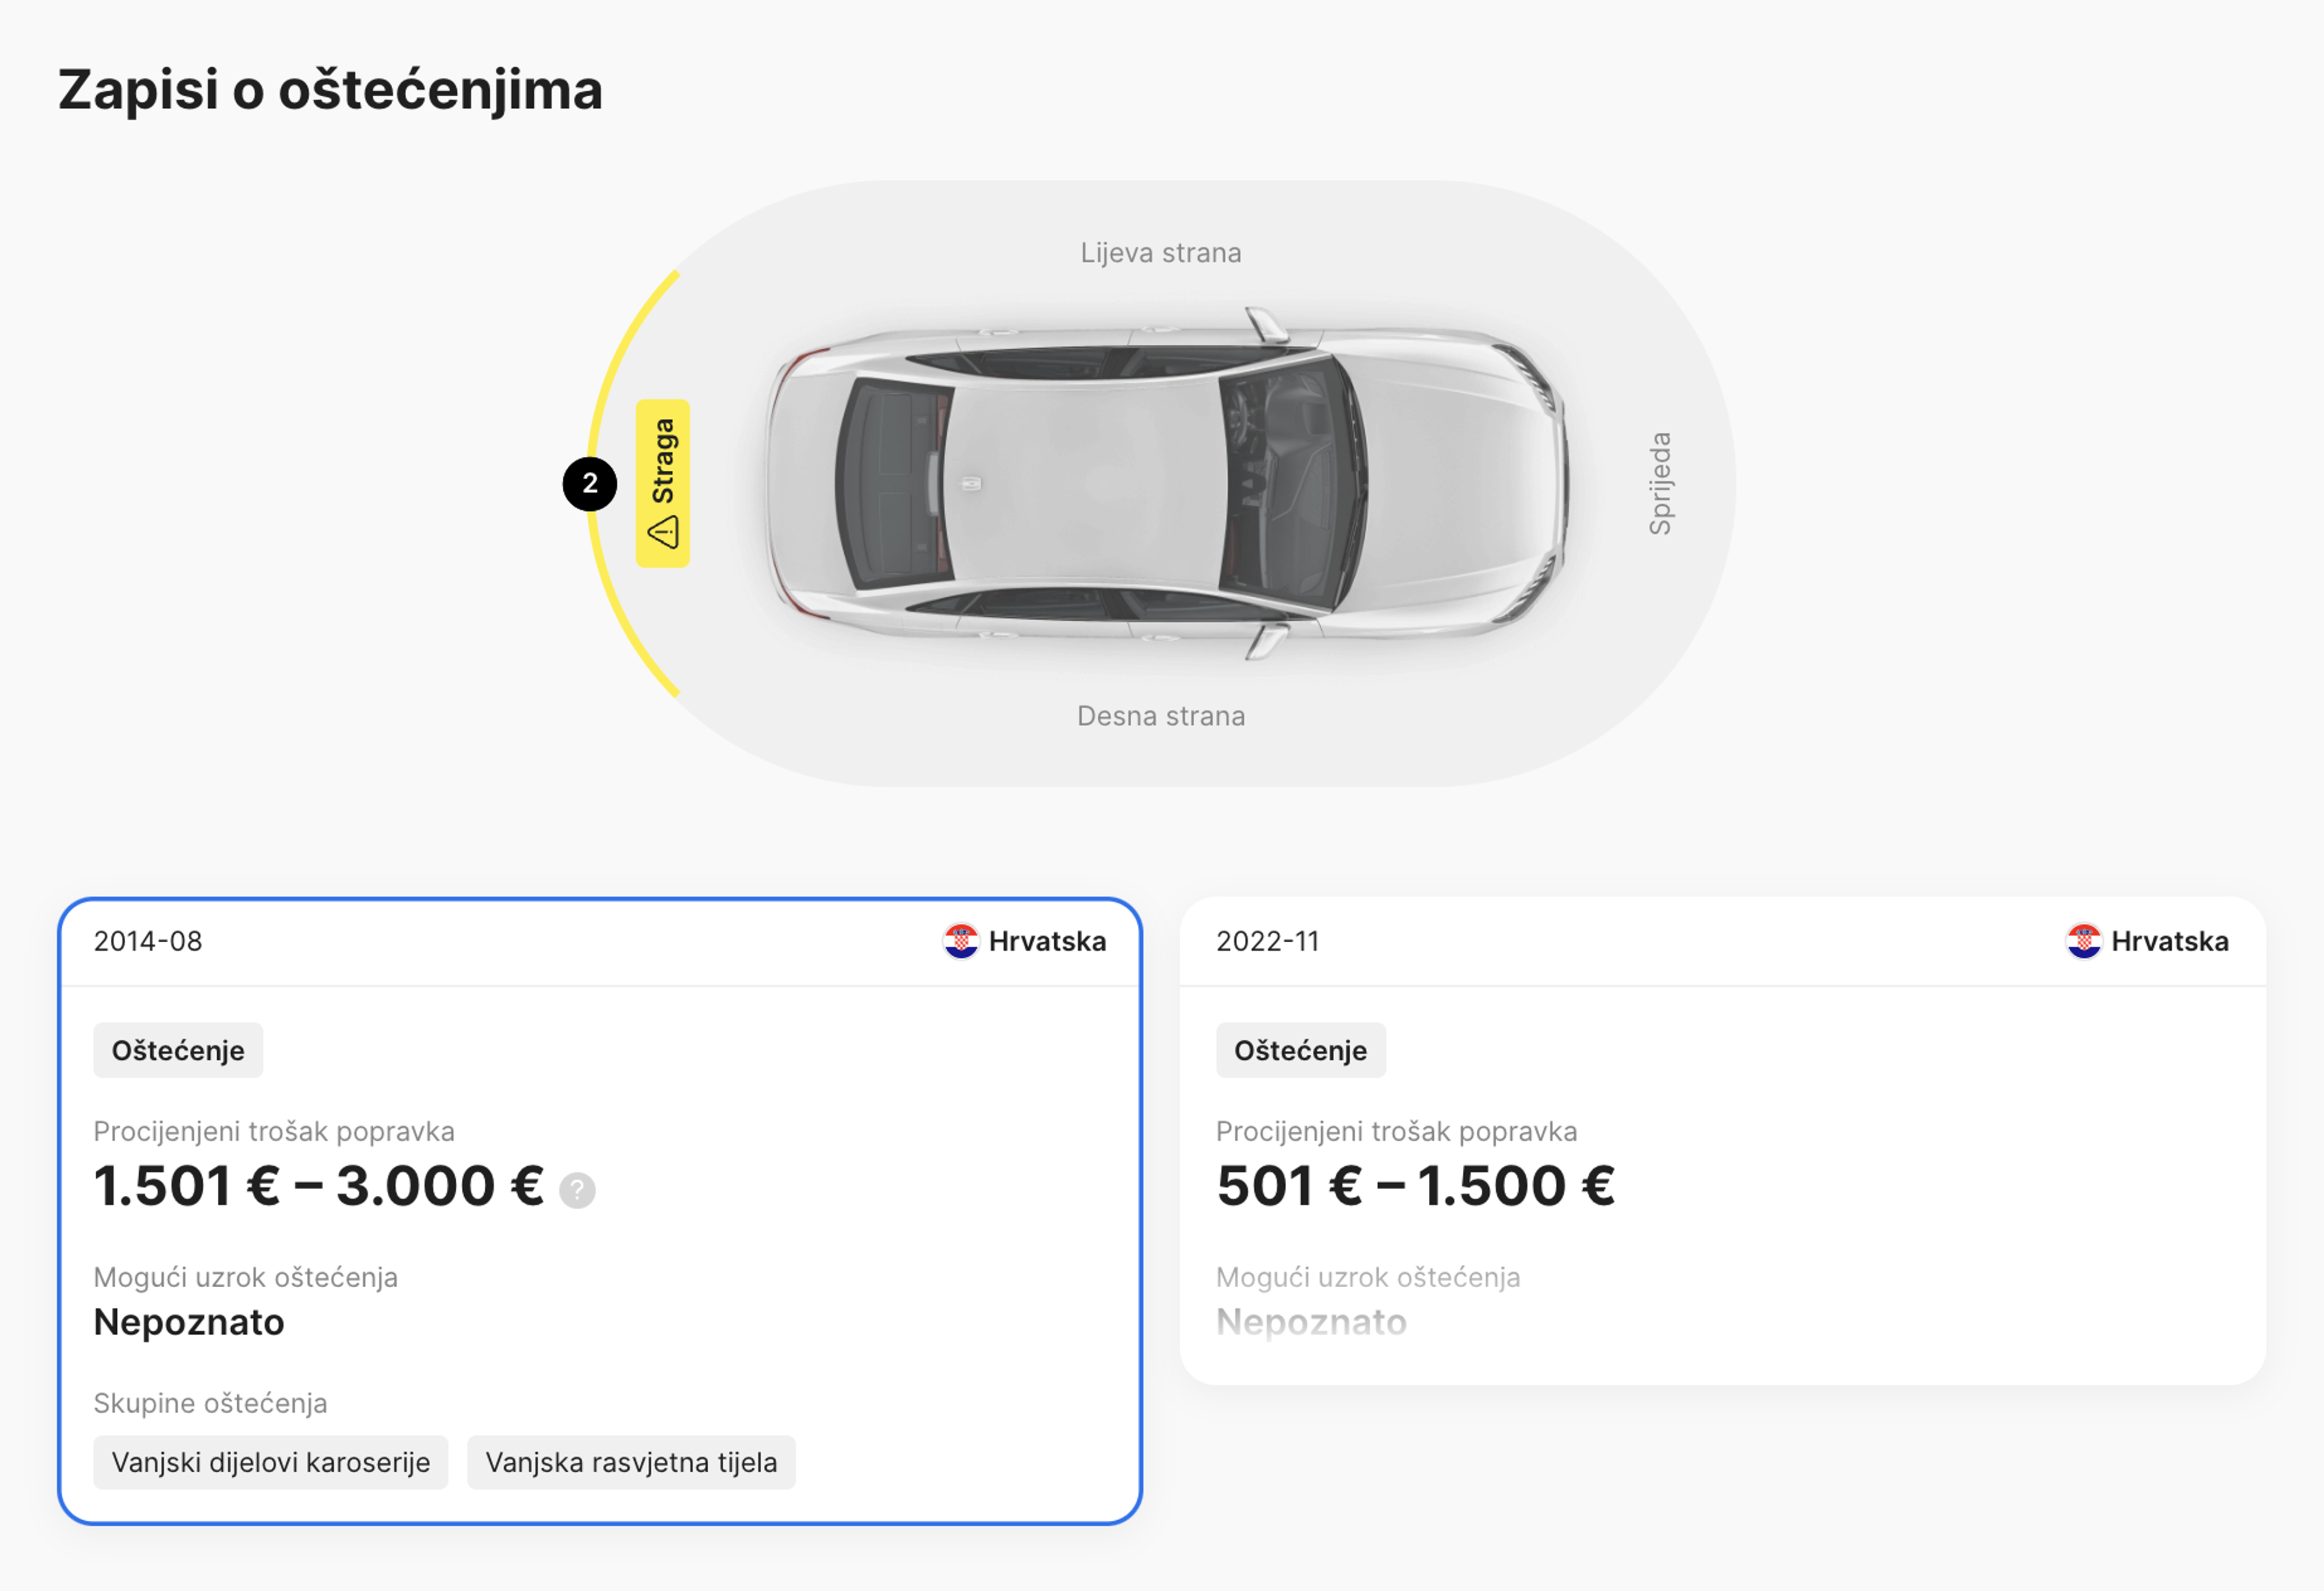2324x1591 pixels.
Task: Click the Vanjski dijelovi karoserije tag
Action: [271, 1462]
